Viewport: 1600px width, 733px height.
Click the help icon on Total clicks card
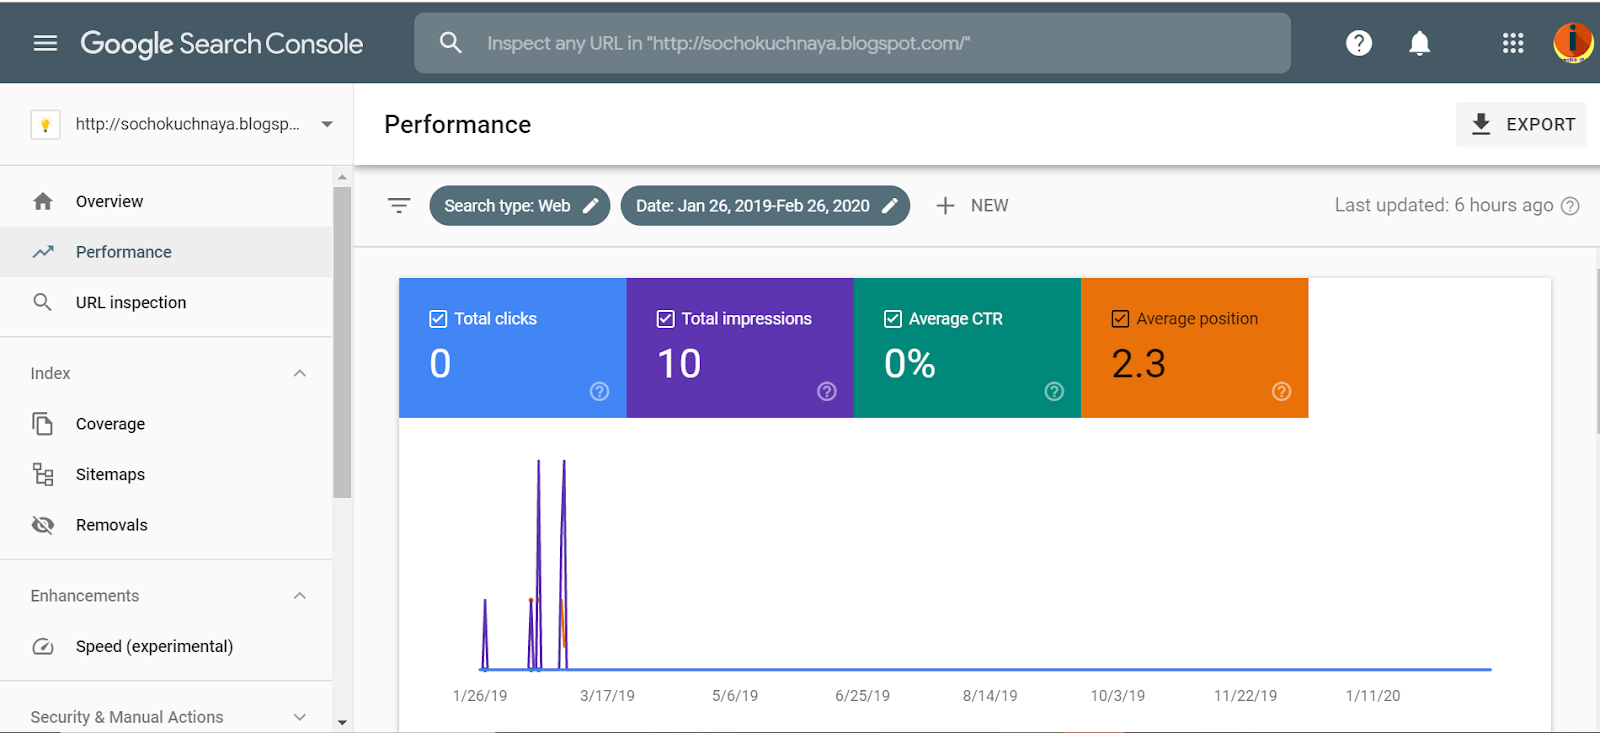pyautogui.click(x=599, y=391)
